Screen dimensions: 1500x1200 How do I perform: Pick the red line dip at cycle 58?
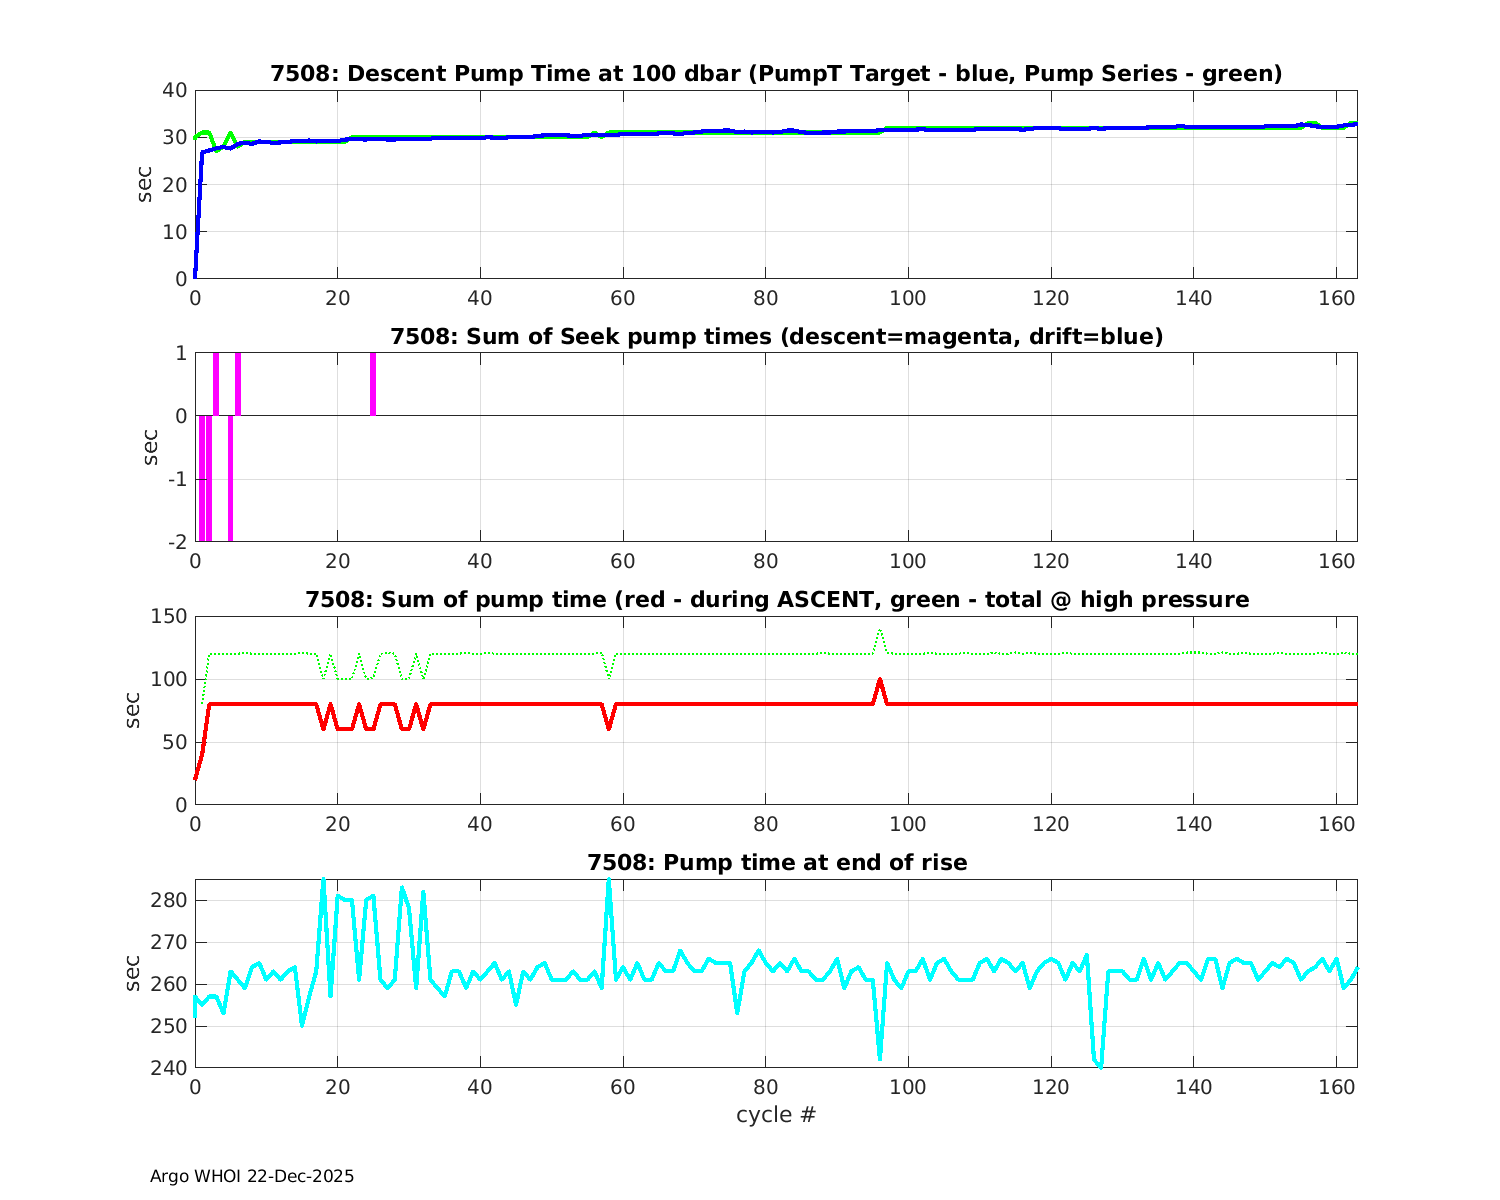coord(608,727)
